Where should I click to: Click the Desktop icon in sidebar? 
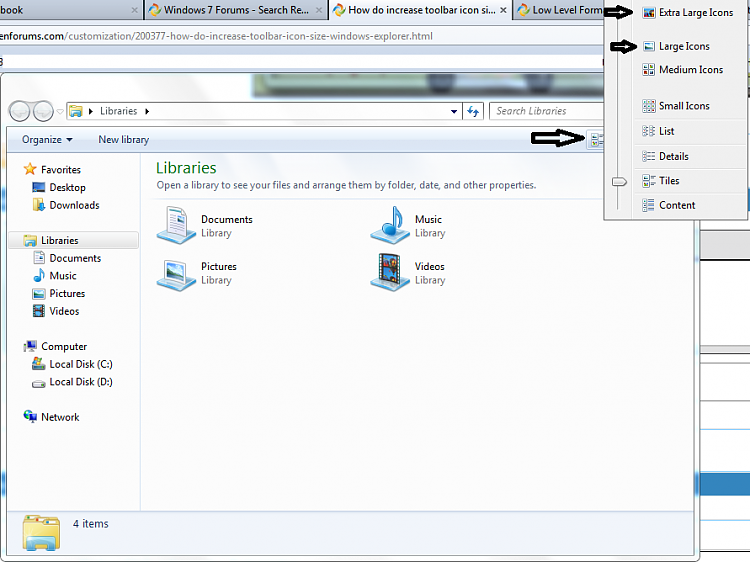click(39, 187)
